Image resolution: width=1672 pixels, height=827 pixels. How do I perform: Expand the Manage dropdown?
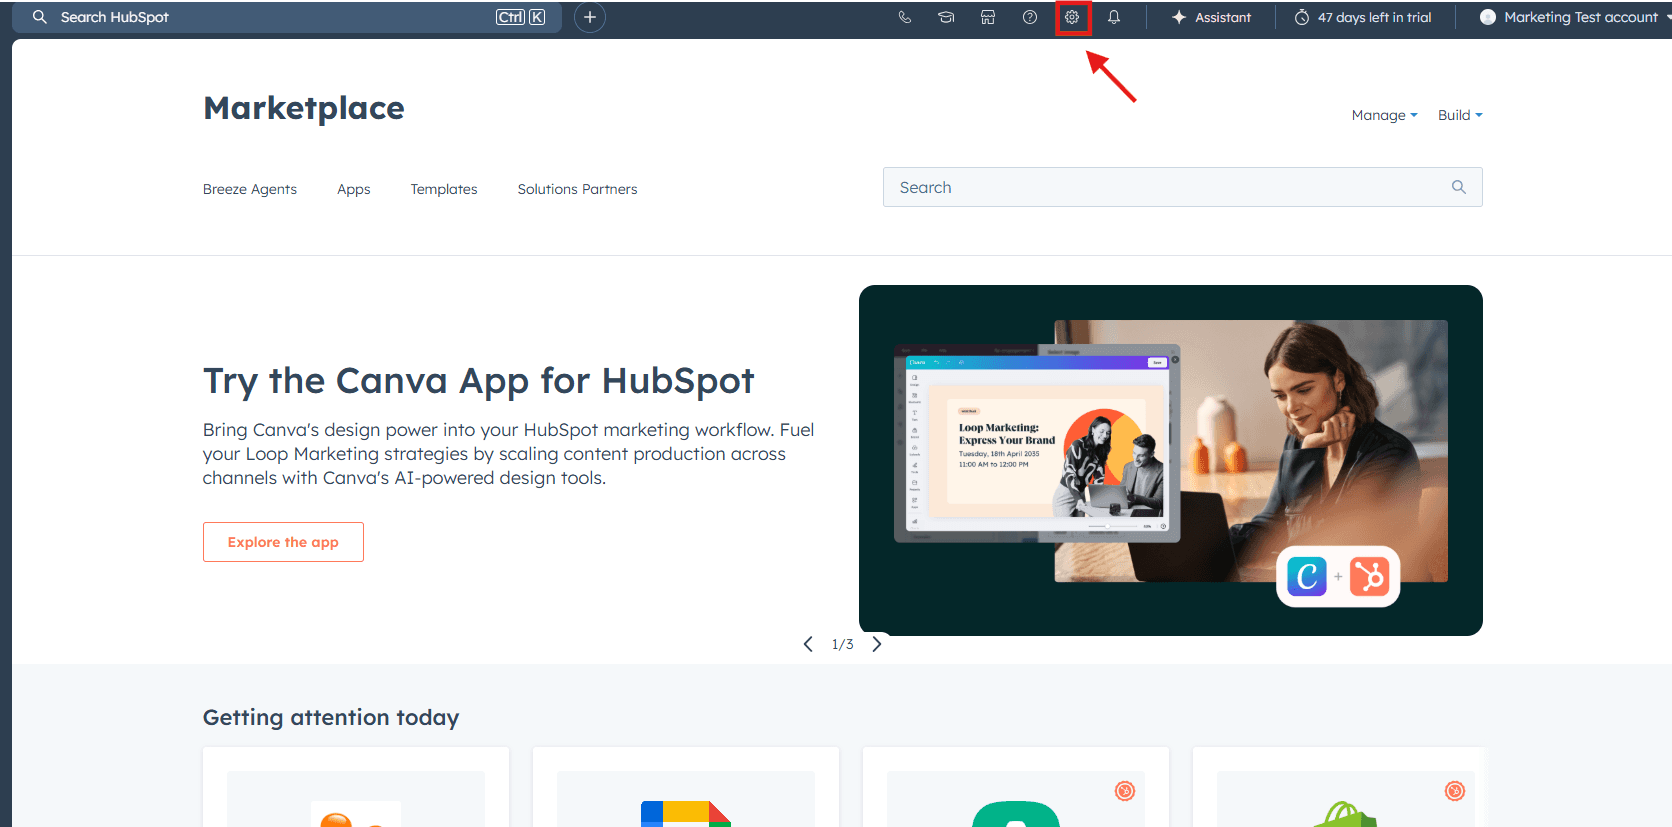(1385, 115)
